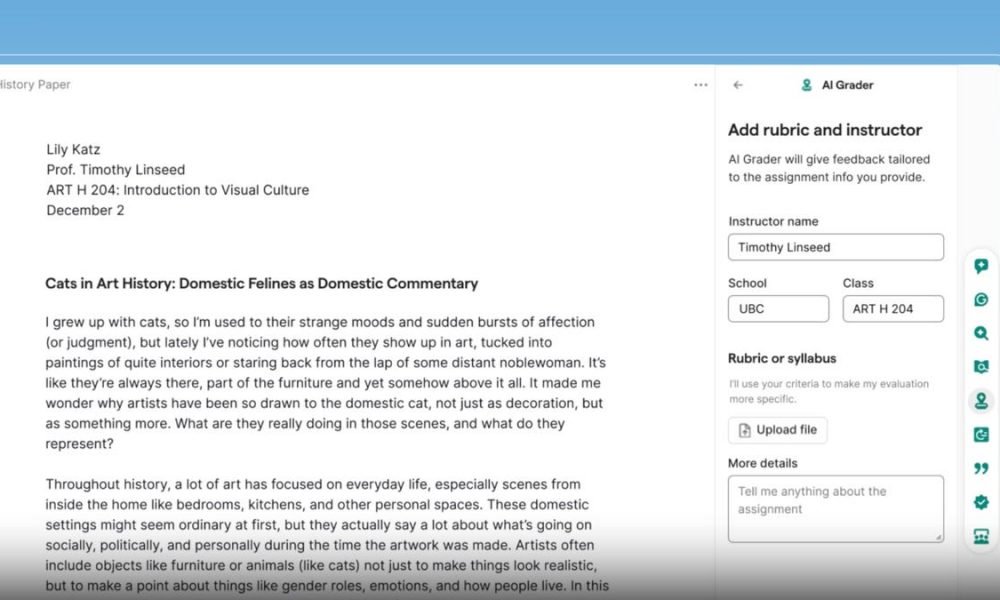This screenshot has height=600, width=1000.
Task: Click the 'Class' field label
Action: (x=858, y=283)
